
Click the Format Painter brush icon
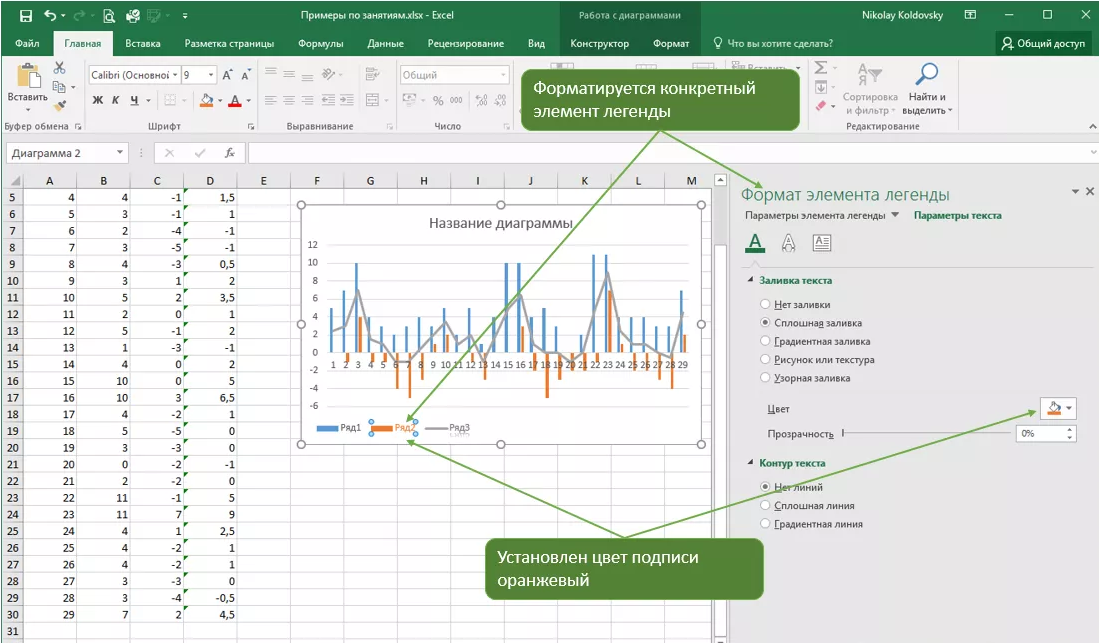[60, 105]
